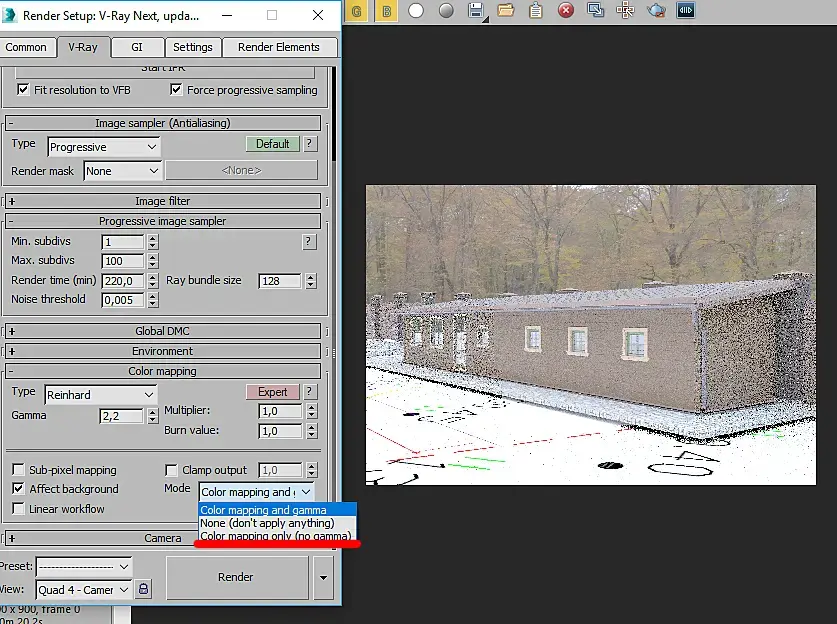Click the Render time (min) field

(123, 281)
